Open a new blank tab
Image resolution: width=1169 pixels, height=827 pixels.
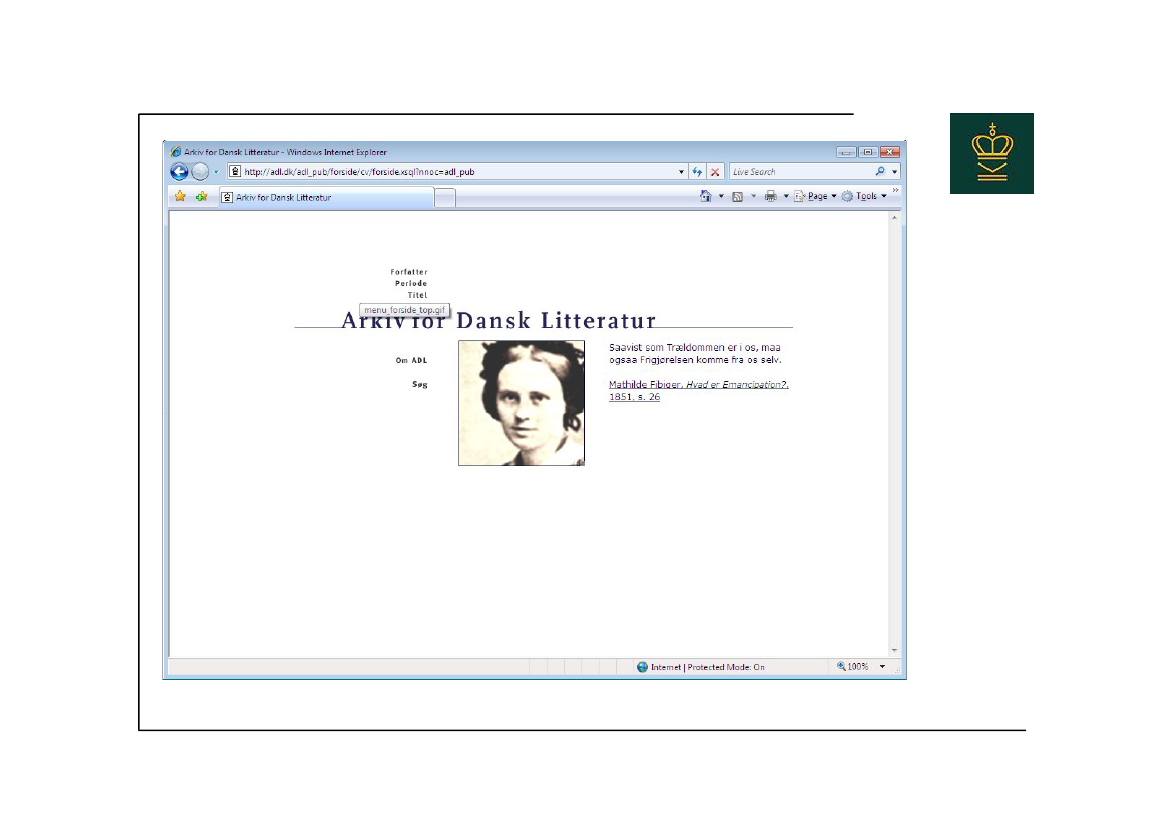pos(445,198)
